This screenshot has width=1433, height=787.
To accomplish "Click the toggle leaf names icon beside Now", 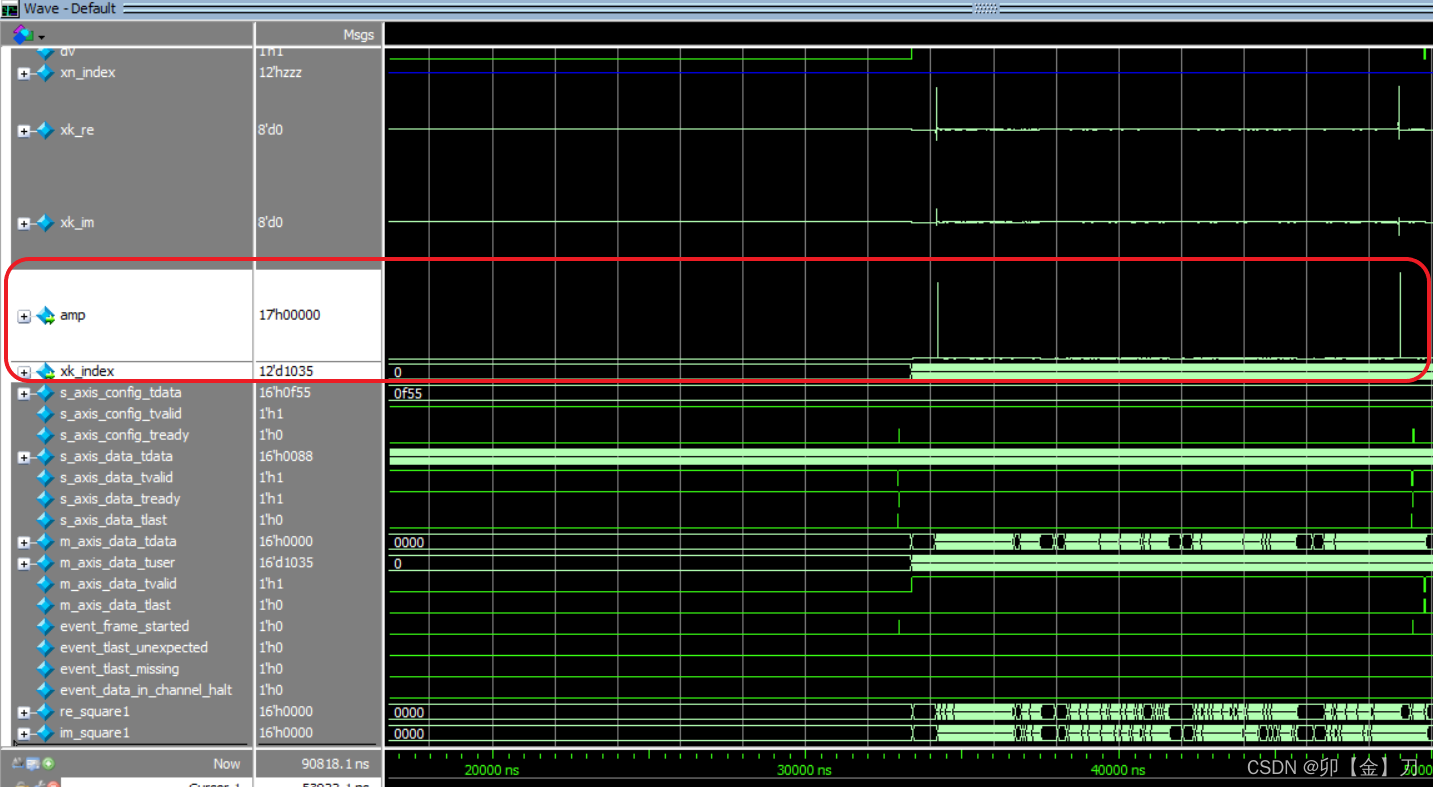I will [19, 763].
